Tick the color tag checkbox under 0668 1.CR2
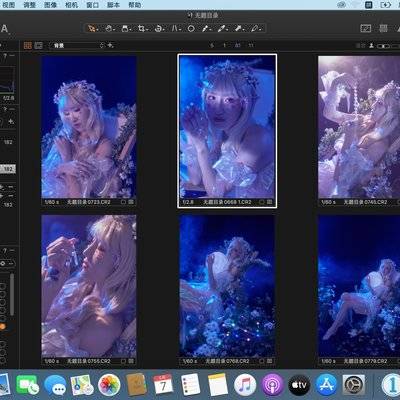The width and height of the screenshot is (400, 400). point(262,202)
